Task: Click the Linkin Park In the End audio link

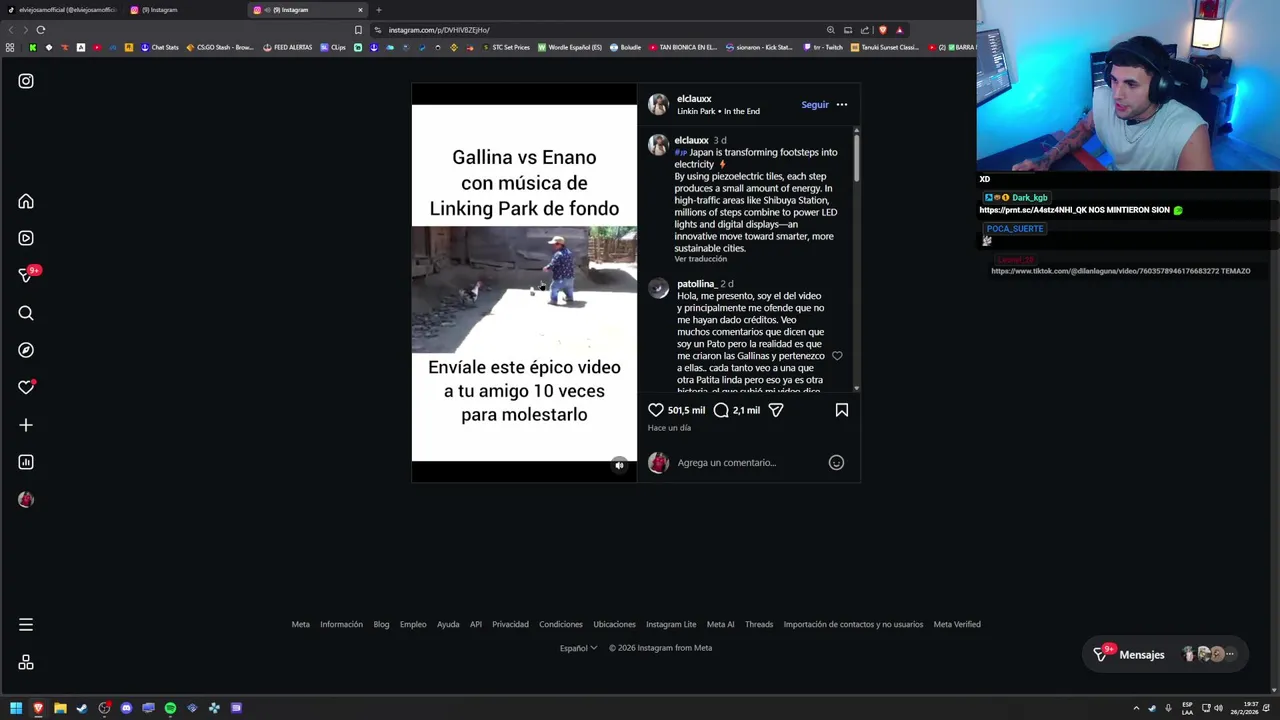Action: tap(718, 111)
